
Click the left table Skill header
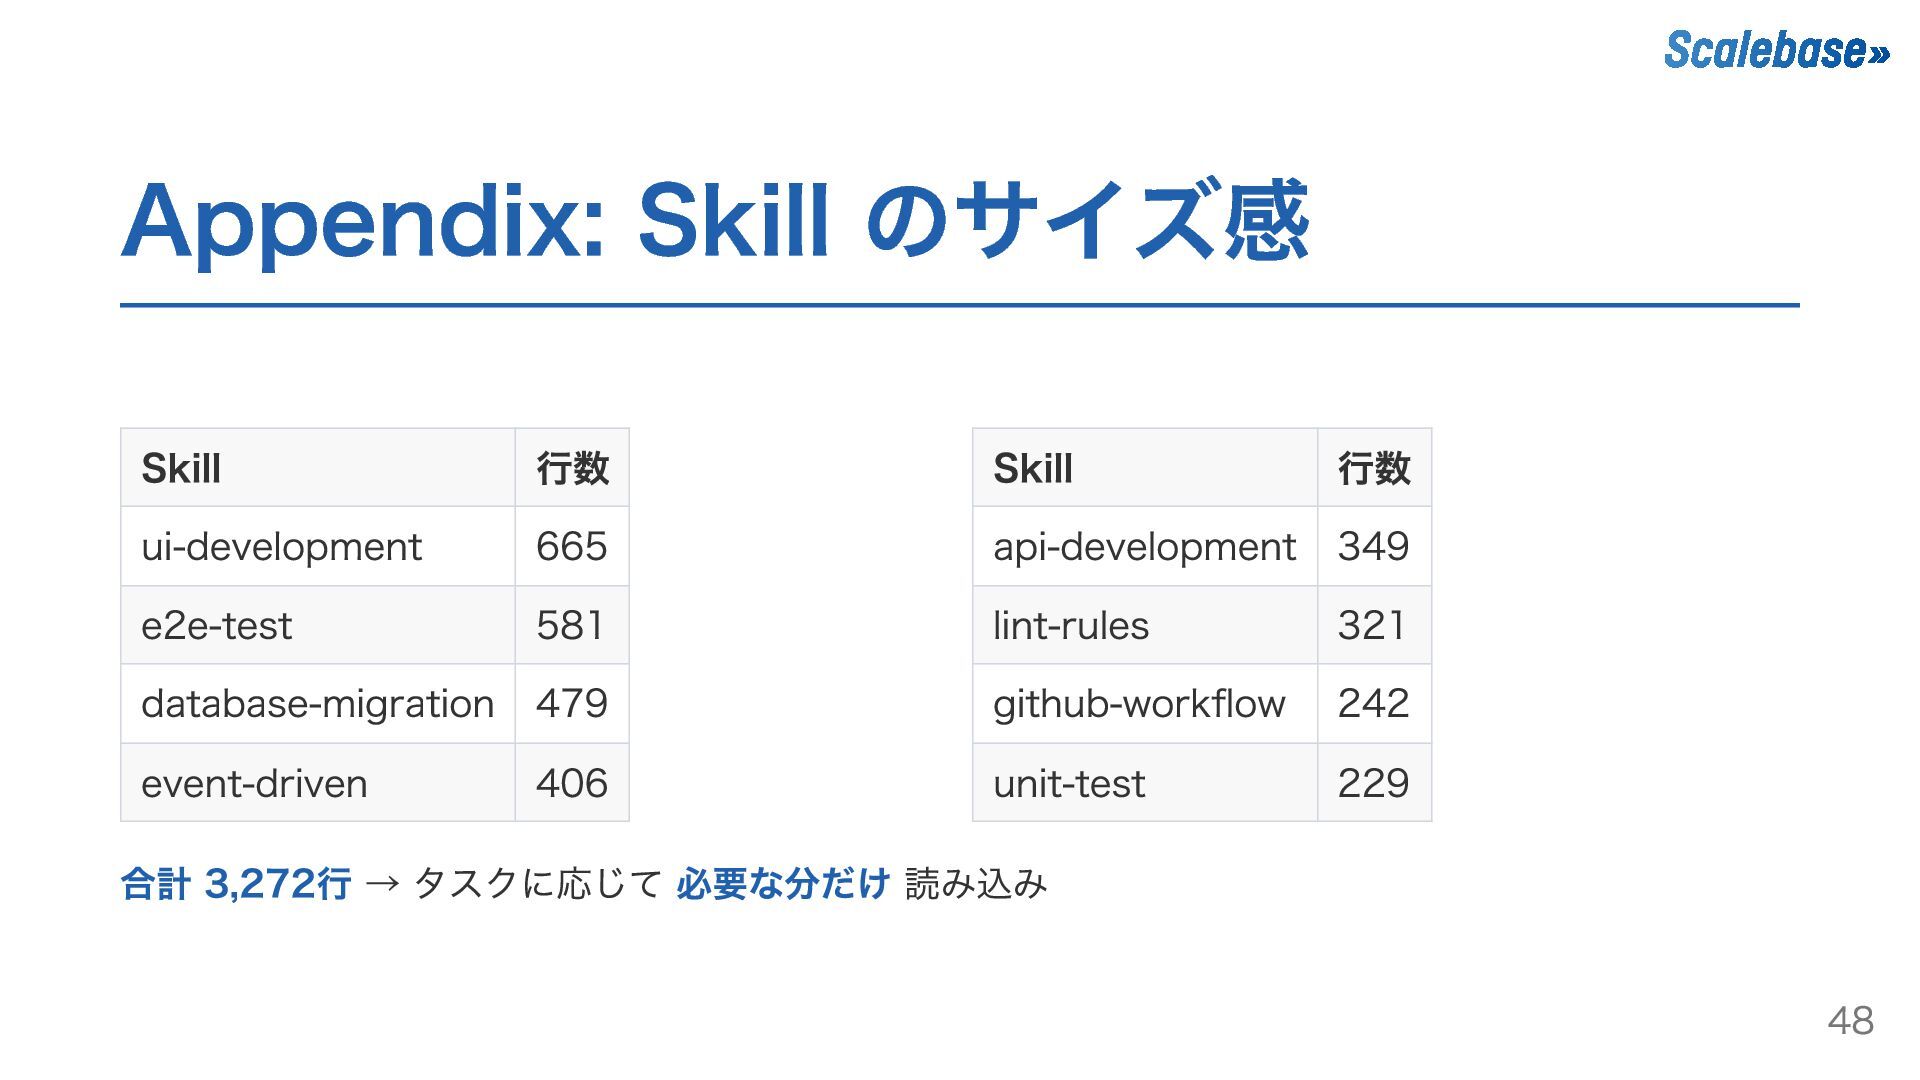pos(181,468)
